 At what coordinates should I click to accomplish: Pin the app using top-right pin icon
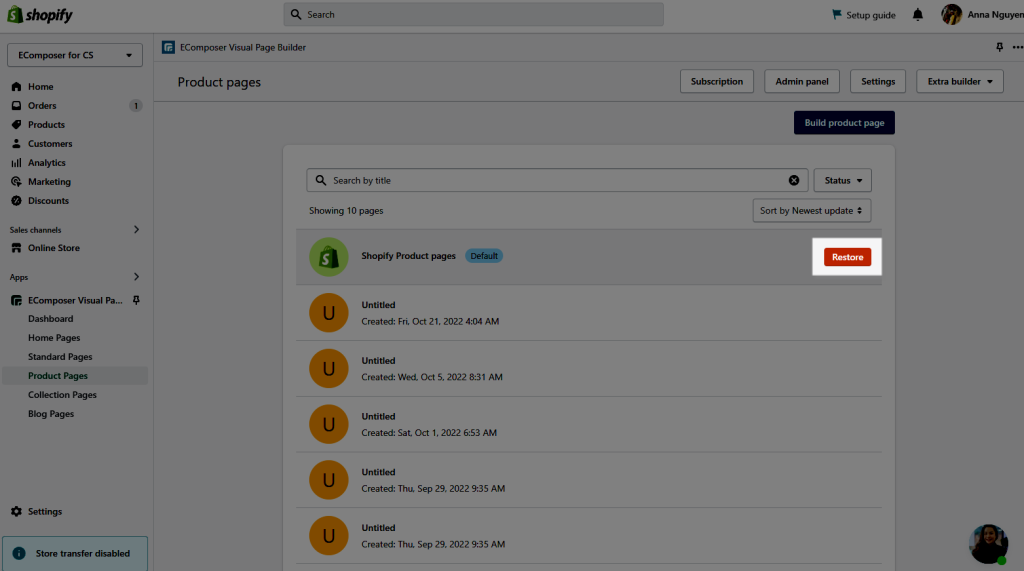point(999,47)
